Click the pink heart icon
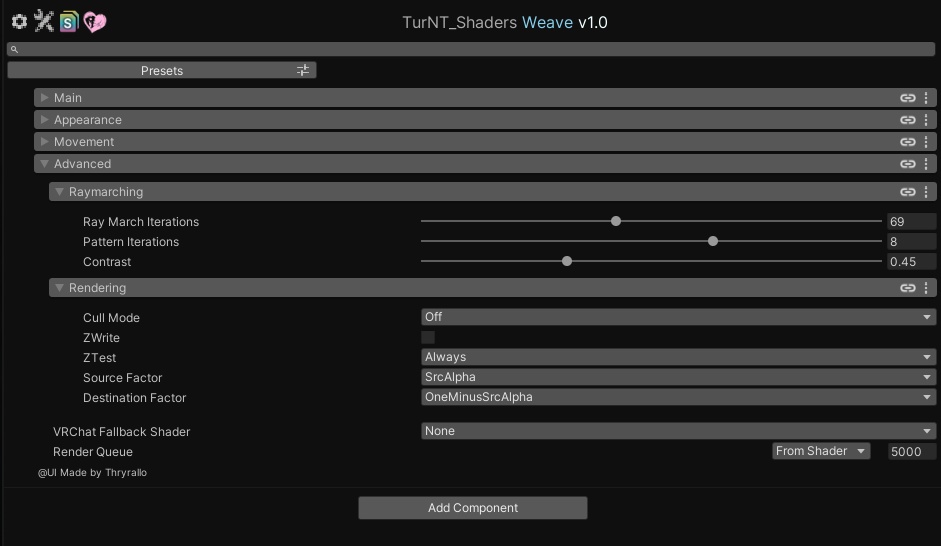941x546 pixels. pos(94,22)
